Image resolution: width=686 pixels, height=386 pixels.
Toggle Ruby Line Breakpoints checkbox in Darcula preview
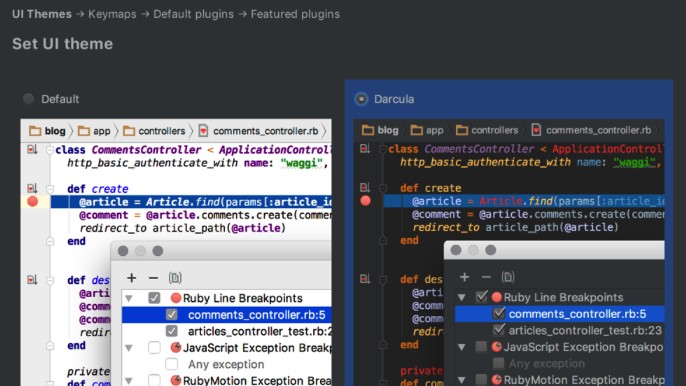481,297
